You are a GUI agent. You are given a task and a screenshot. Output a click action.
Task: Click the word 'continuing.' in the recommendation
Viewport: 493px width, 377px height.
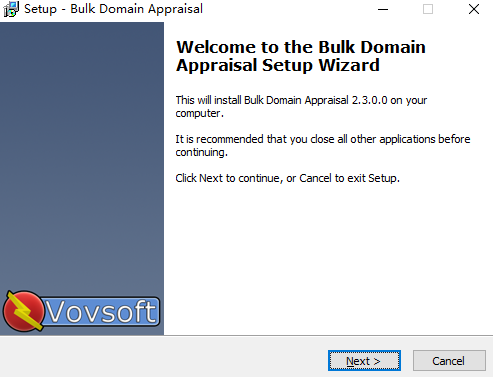click(202, 152)
